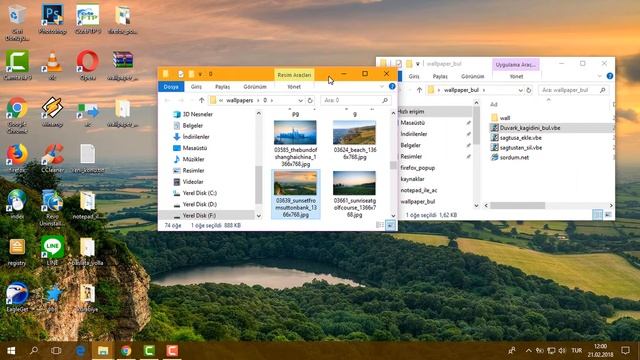The width and height of the screenshot is (640, 360).
Task: Switch to large icons view in the wallpapers window
Action: point(391,225)
